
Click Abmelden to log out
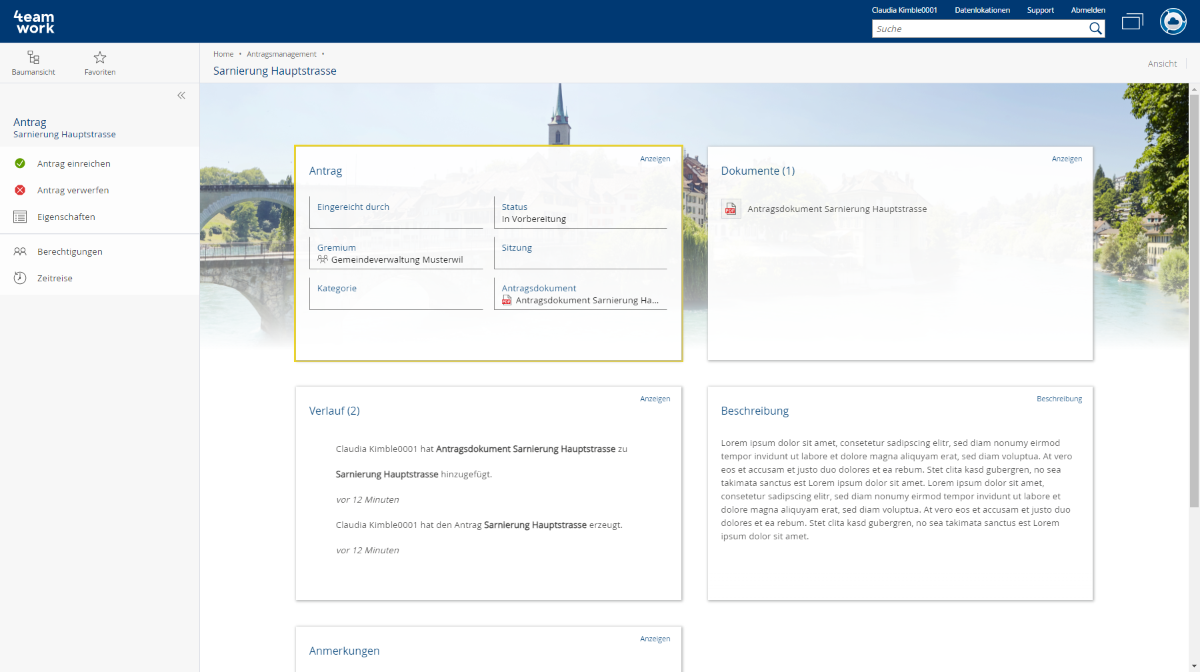[1088, 10]
